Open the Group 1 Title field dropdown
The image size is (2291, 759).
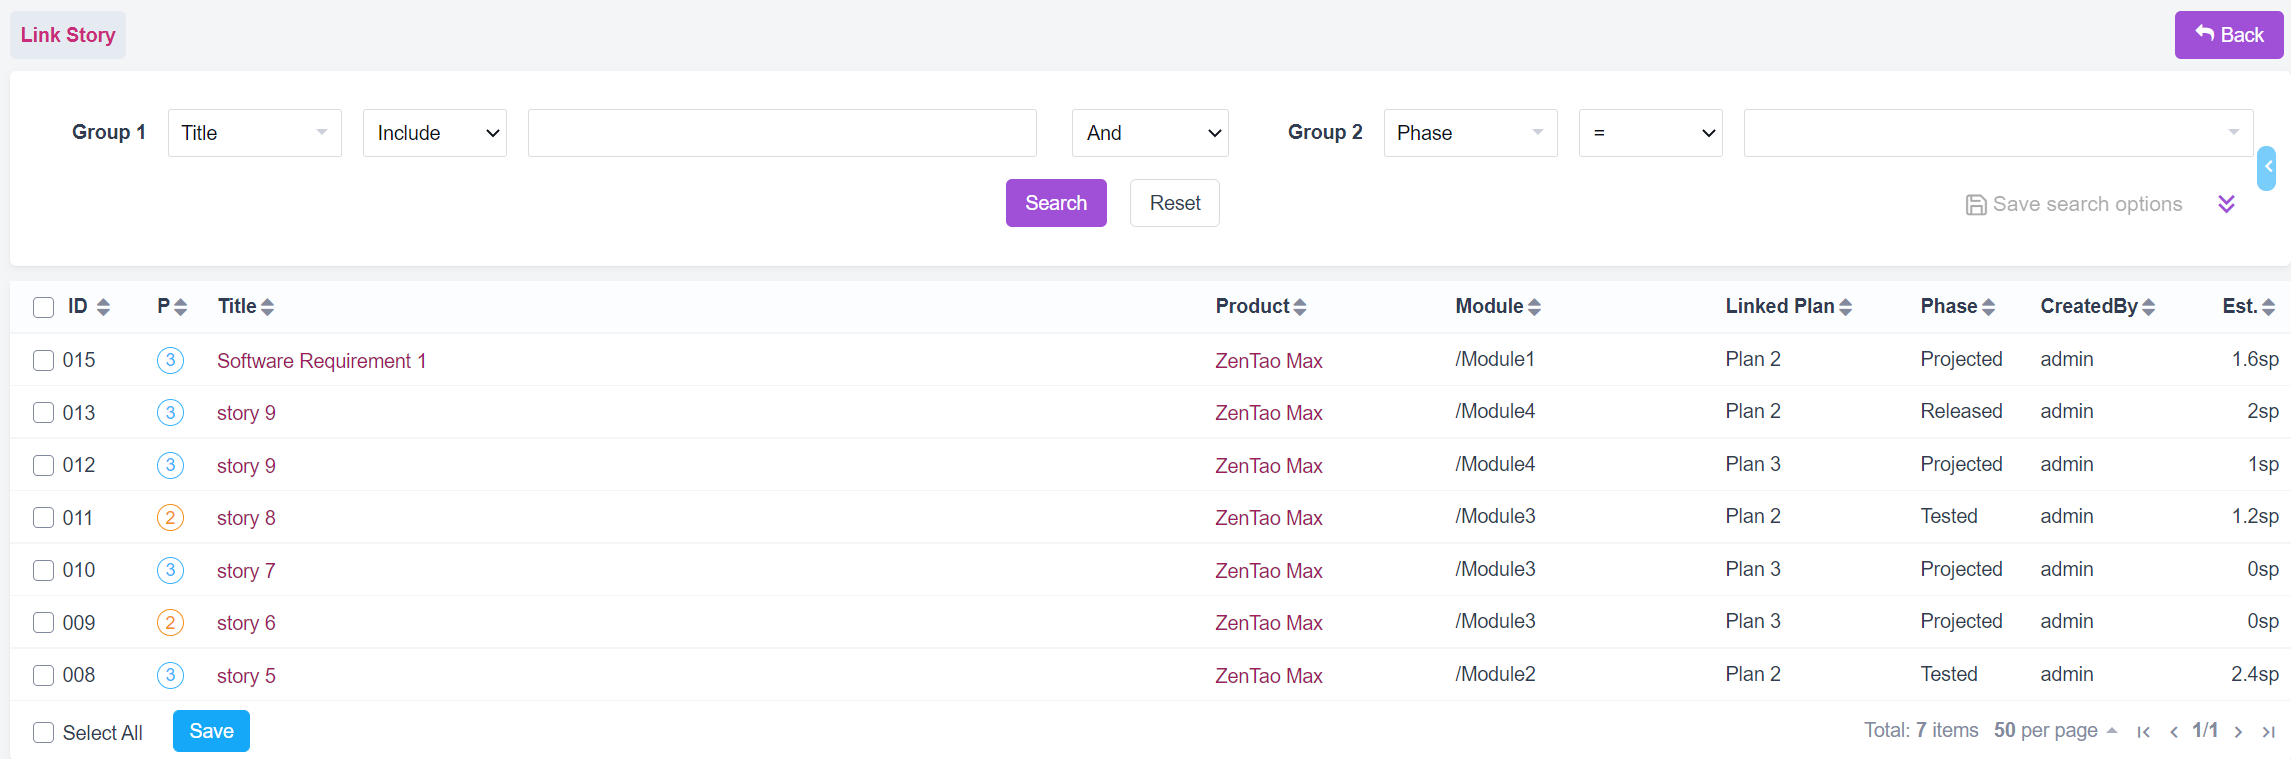pyautogui.click(x=254, y=133)
